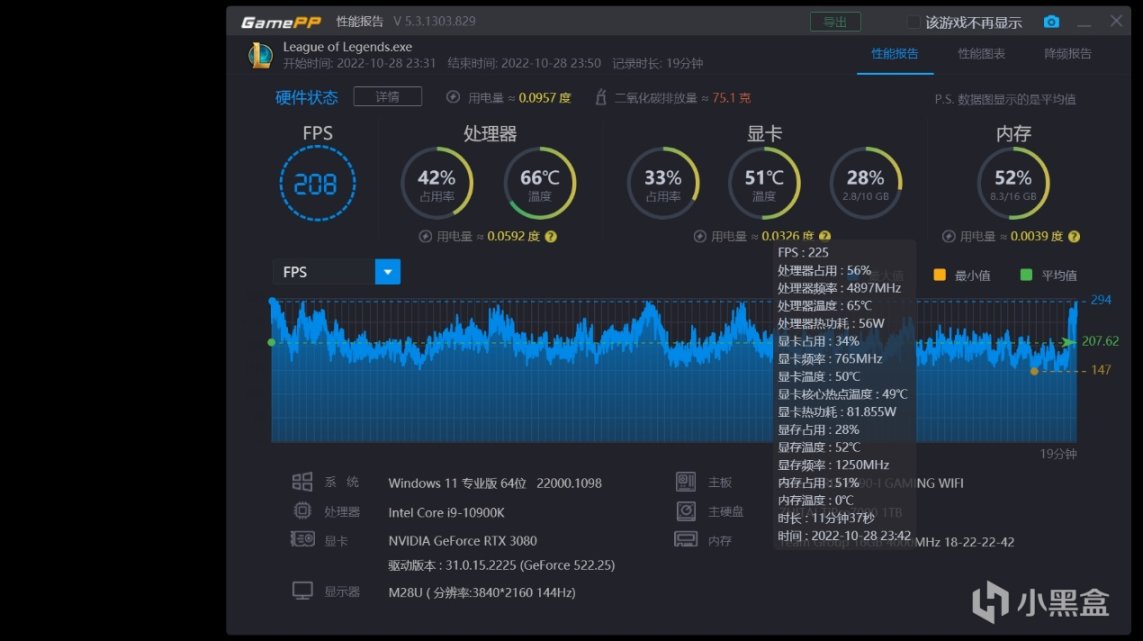
Task: Click the 详情 details button
Action: (388, 97)
